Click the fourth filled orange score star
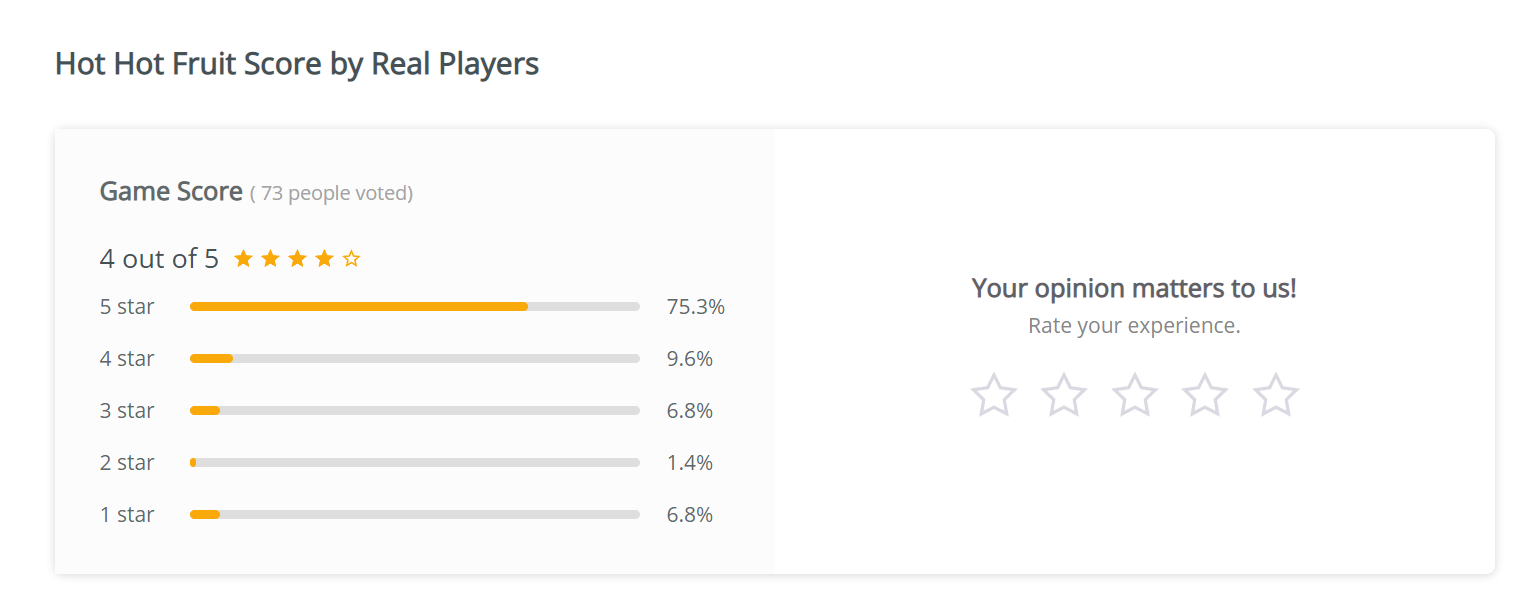This screenshot has height=613, width=1539. tap(324, 260)
